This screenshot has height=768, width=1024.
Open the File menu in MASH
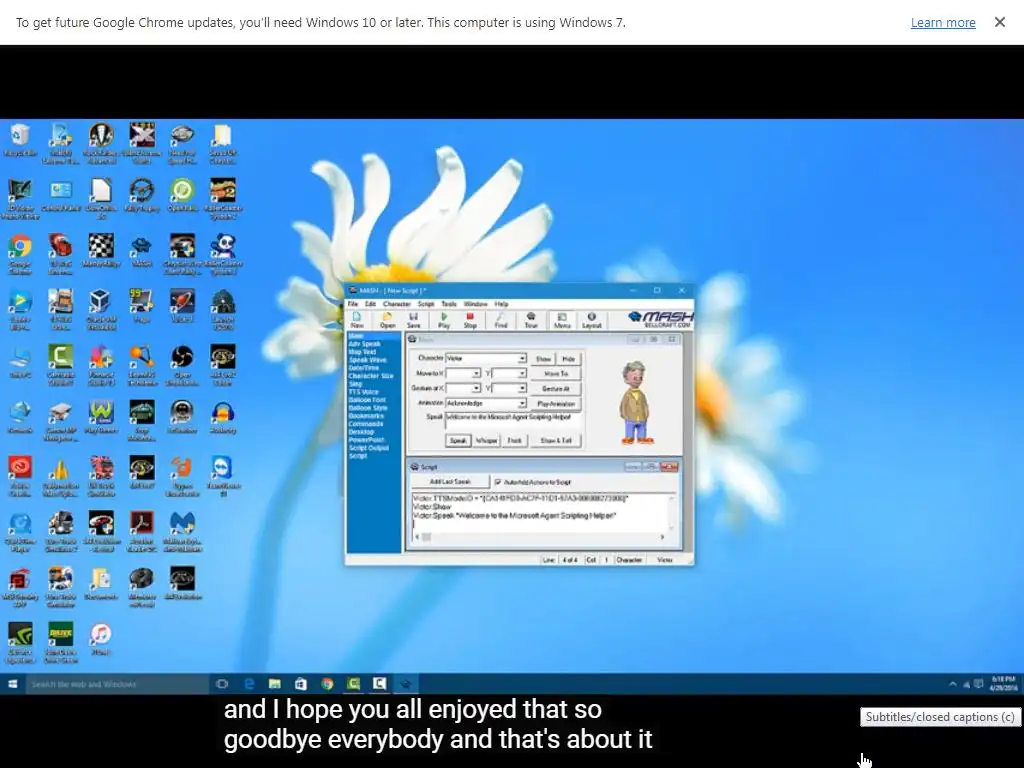(x=353, y=304)
